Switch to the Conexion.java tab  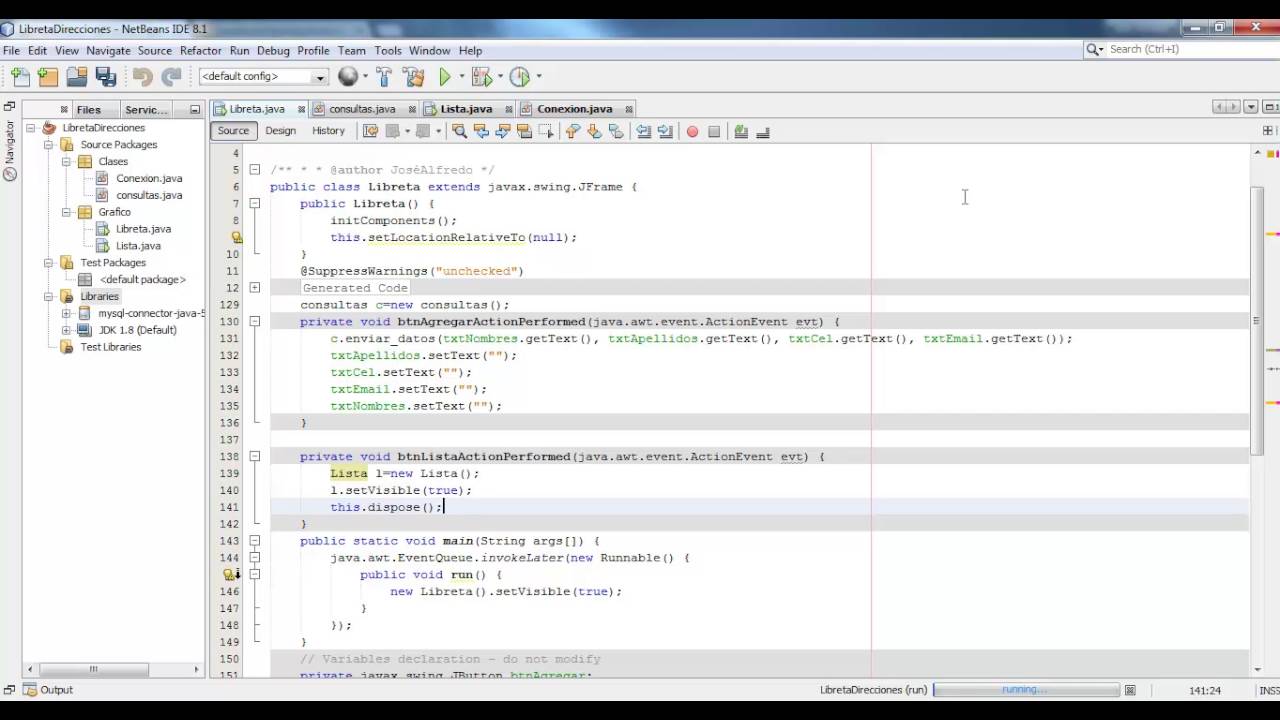pyautogui.click(x=574, y=109)
